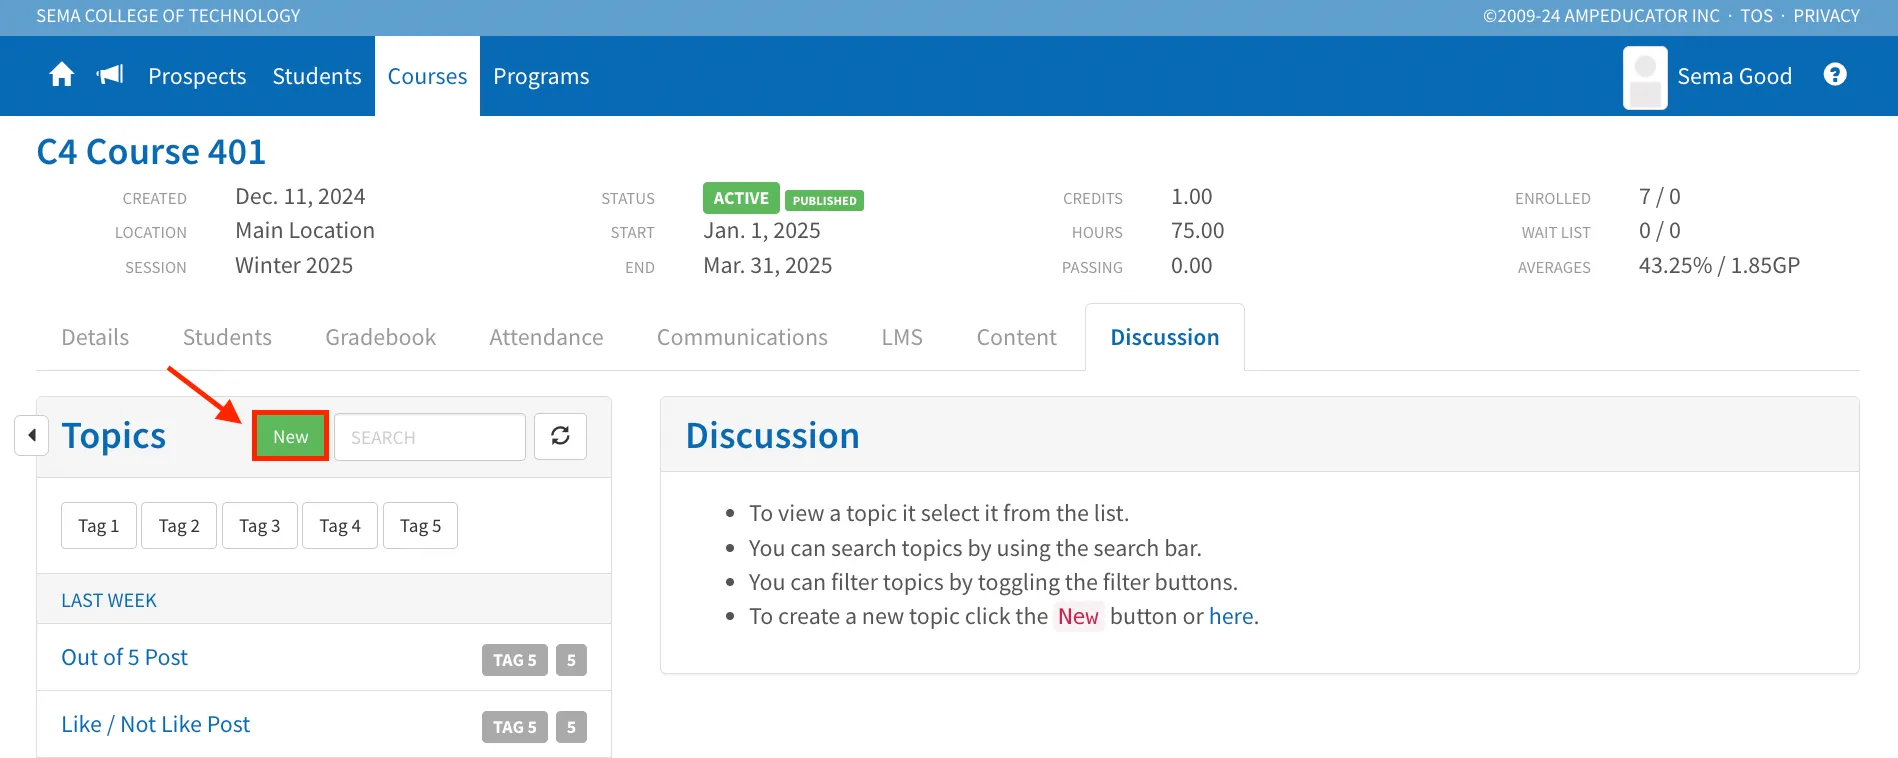Click the Sema Good user name
Viewport: 1898px width, 758px height.
pos(1734,76)
